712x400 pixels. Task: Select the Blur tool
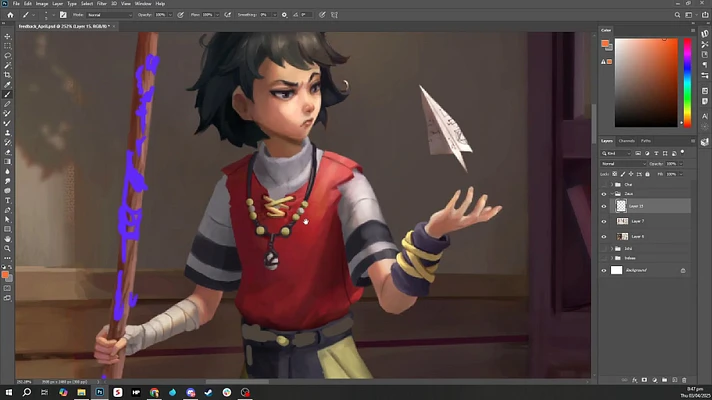7,171
